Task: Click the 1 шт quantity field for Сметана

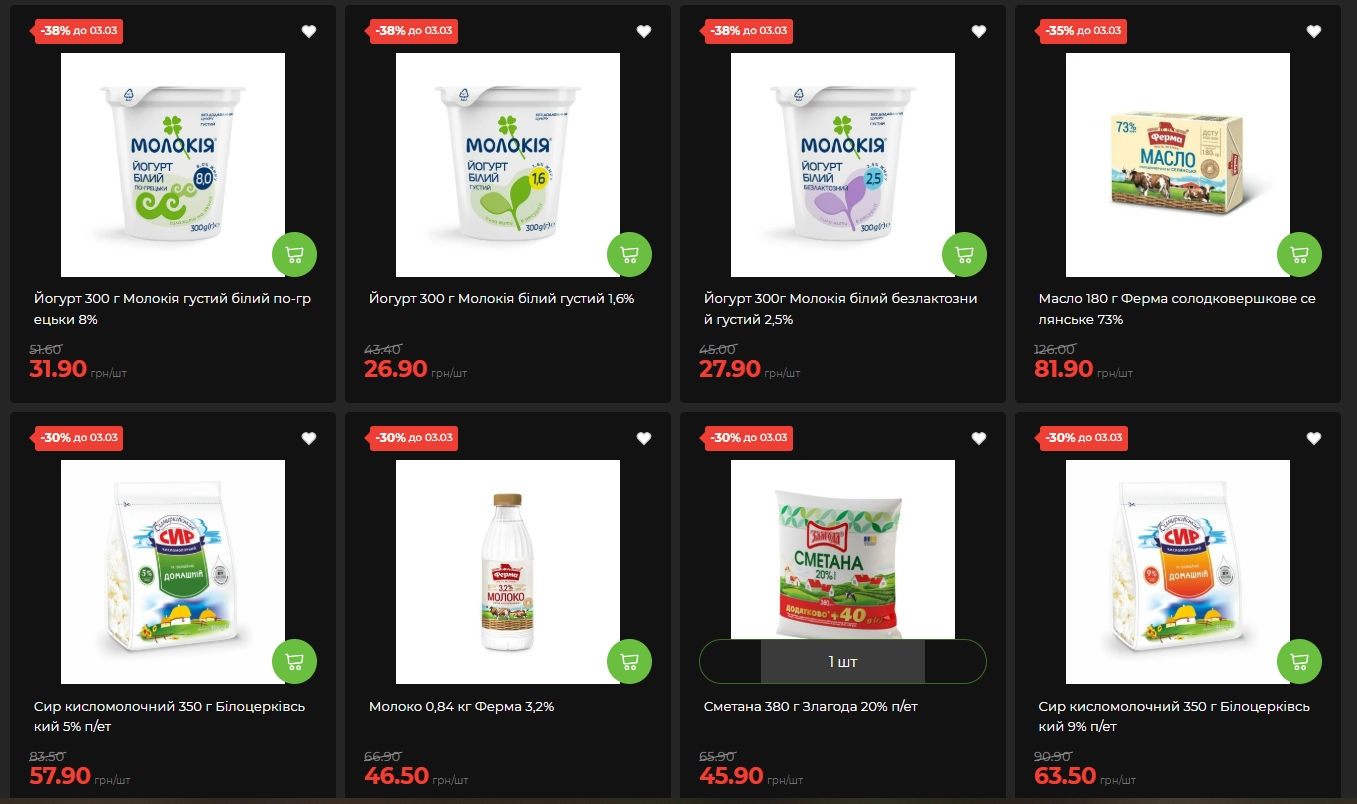Action: pos(843,662)
